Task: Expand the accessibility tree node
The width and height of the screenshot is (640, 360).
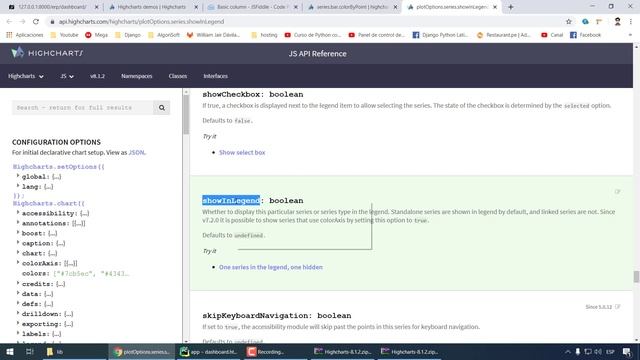Action: pos(18,213)
